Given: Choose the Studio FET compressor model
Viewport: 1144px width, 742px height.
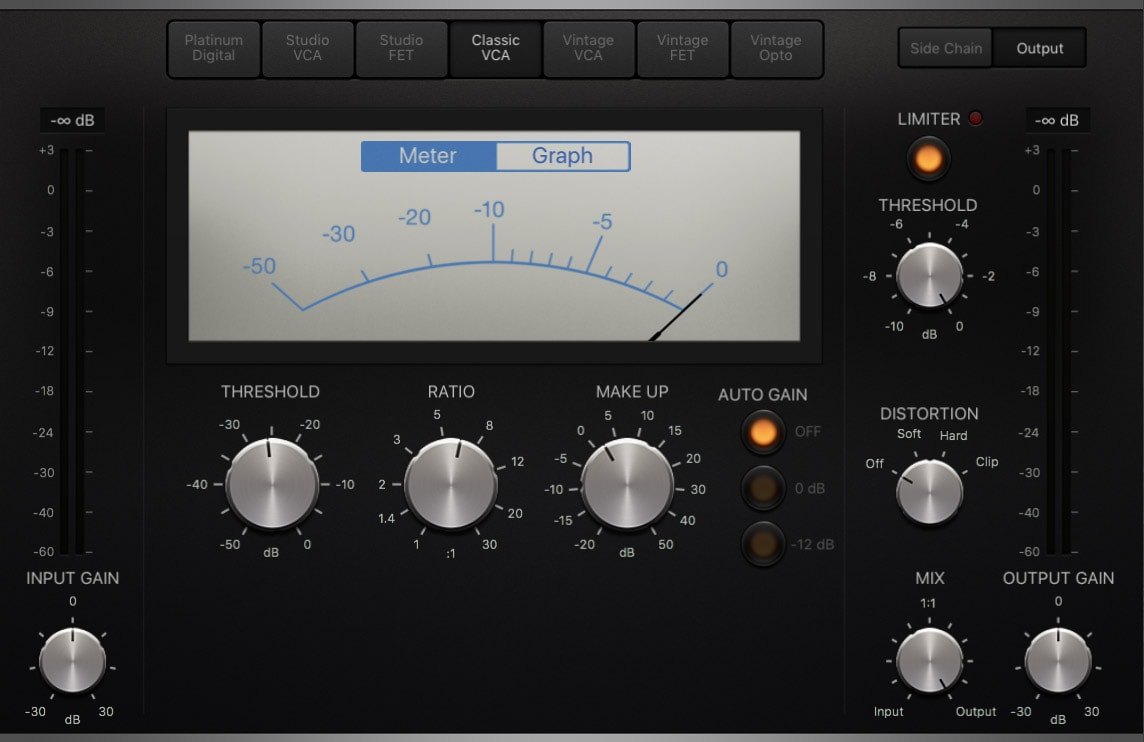Looking at the screenshot, I should [401, 48].
